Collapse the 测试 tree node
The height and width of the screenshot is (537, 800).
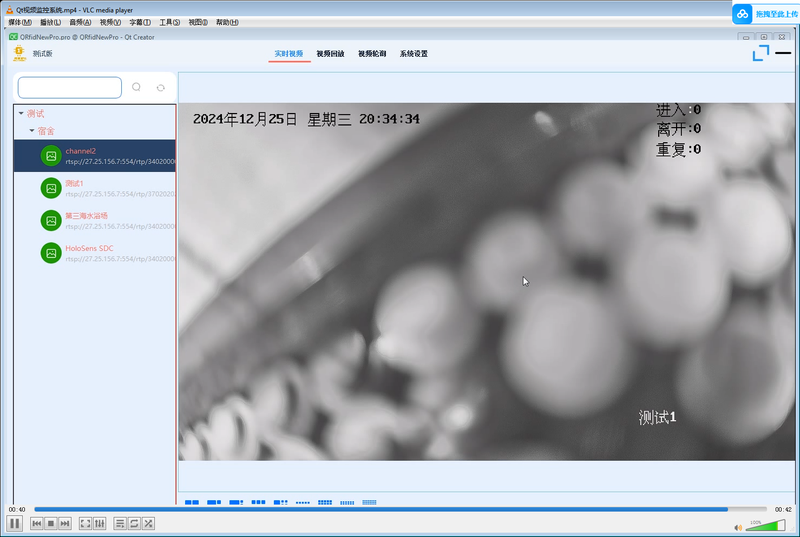click(21, 113)
